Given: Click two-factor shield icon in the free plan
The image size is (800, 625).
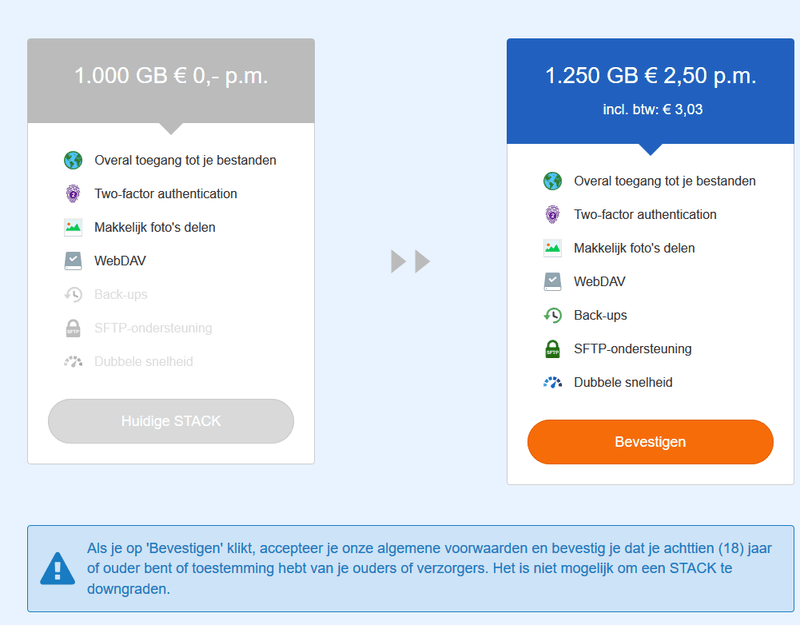Looking at the screenshot, I should pos(73,194).
